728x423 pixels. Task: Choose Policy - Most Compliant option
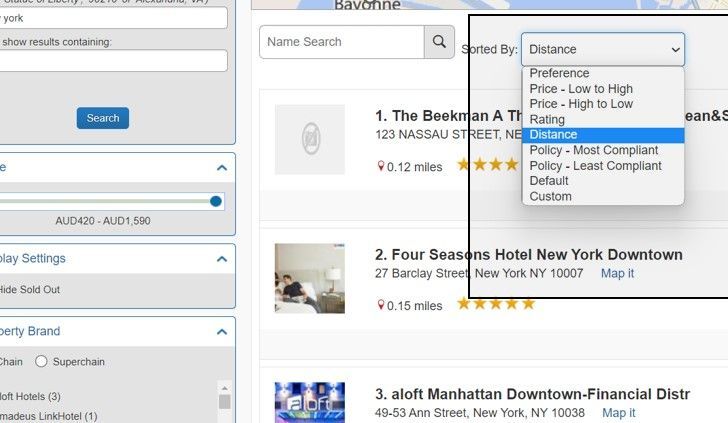(603, 150)
